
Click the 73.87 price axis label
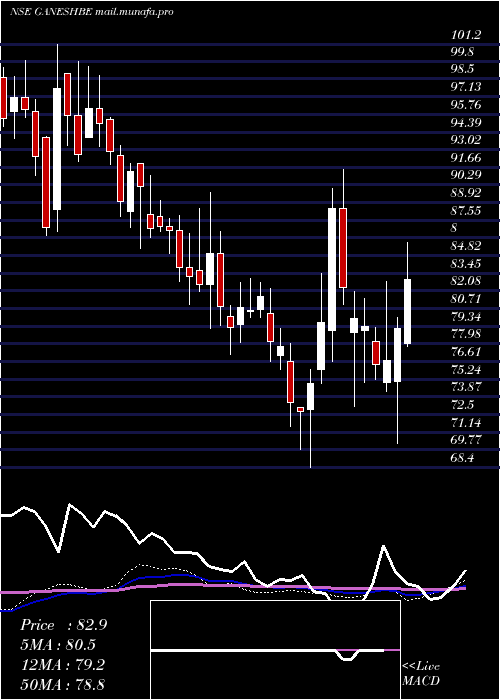coord(466,388)
